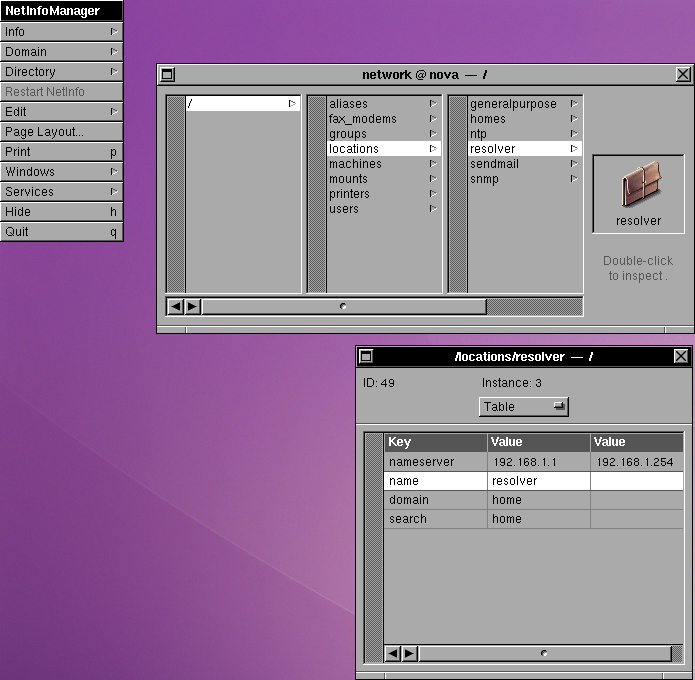Click left scroll arrow in resolver table

(393, 653)
